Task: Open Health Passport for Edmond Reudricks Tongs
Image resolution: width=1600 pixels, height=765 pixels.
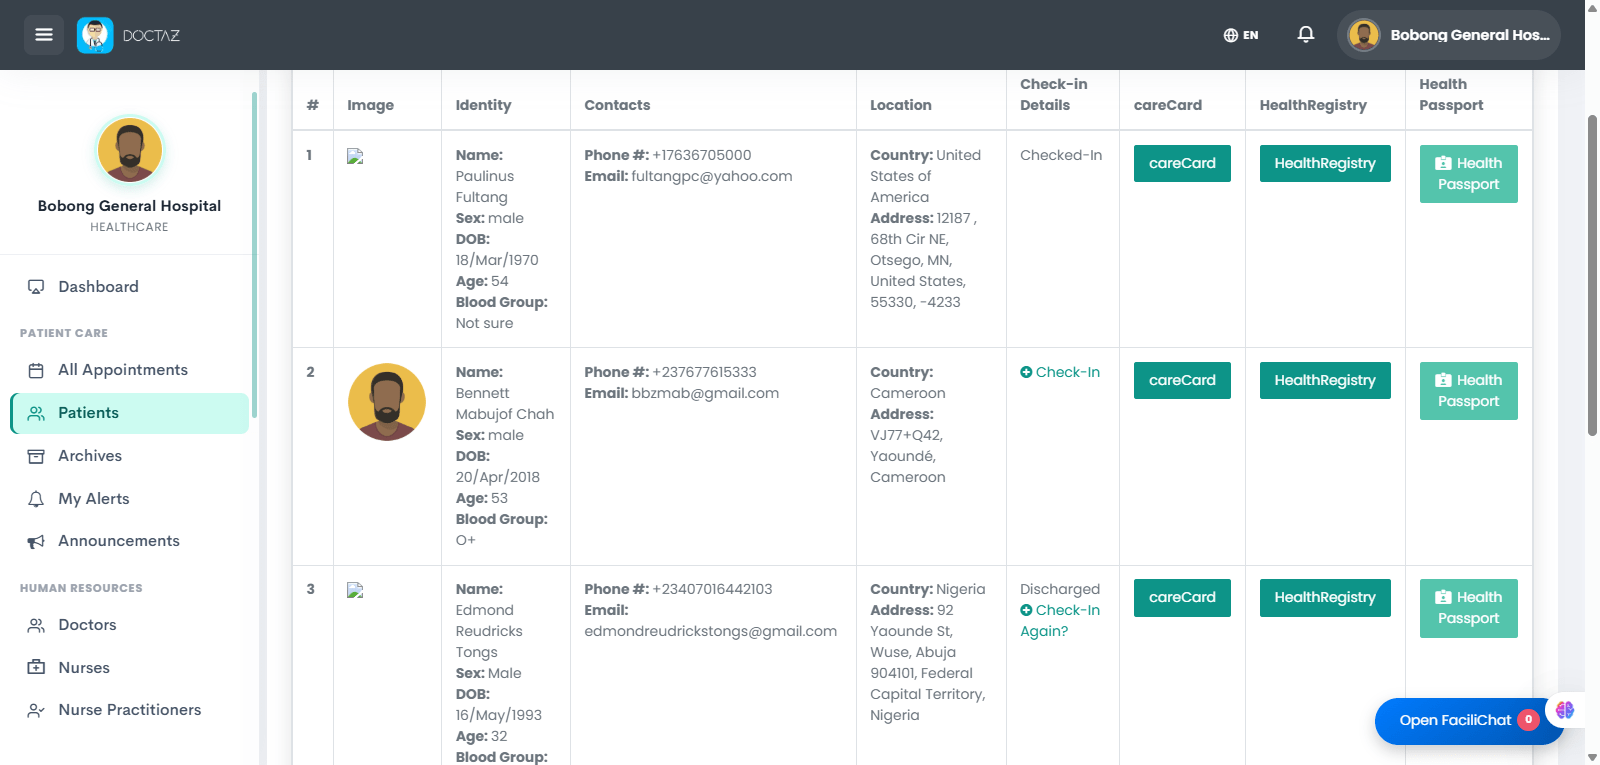Action: [x=1468, y=608]
